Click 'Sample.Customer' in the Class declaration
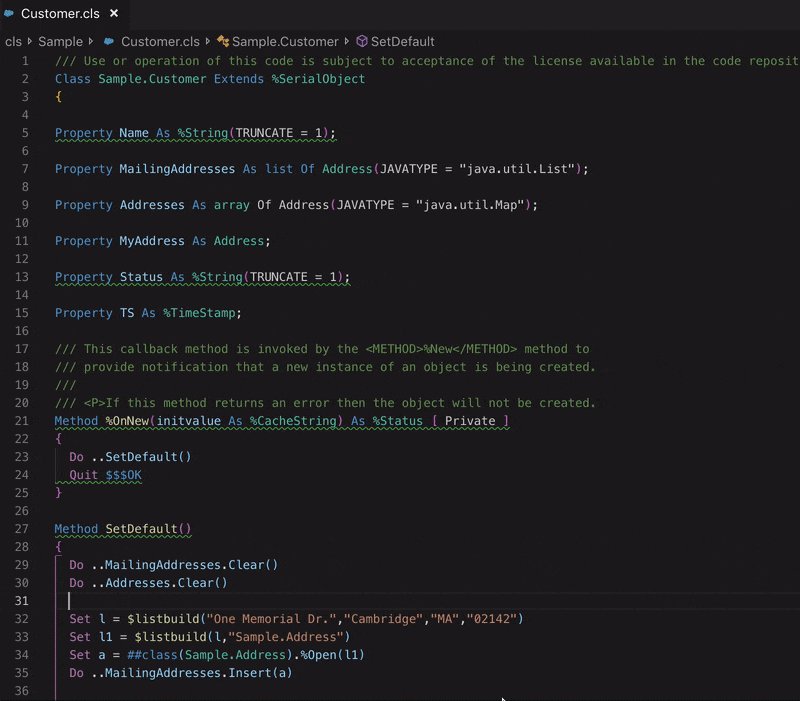Screen dimensions: 800x701 click(152, 79)
